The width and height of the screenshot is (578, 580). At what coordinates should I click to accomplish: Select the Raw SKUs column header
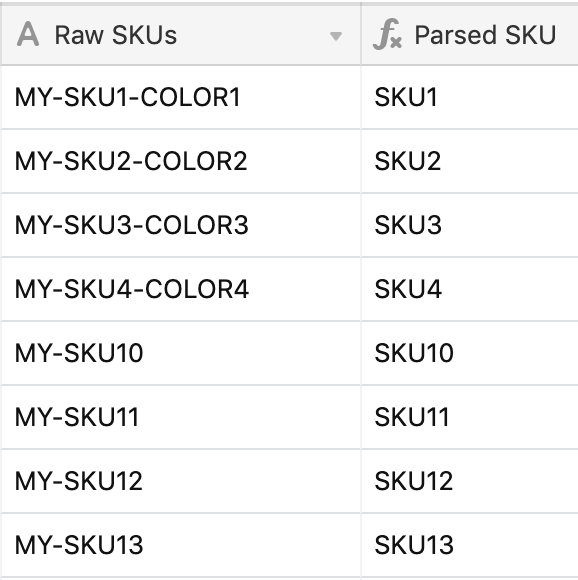(x=180, y=35)
